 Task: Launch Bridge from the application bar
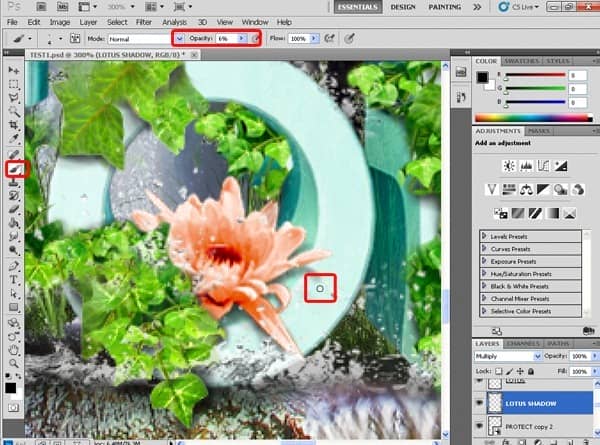click(x=41, y=7)
